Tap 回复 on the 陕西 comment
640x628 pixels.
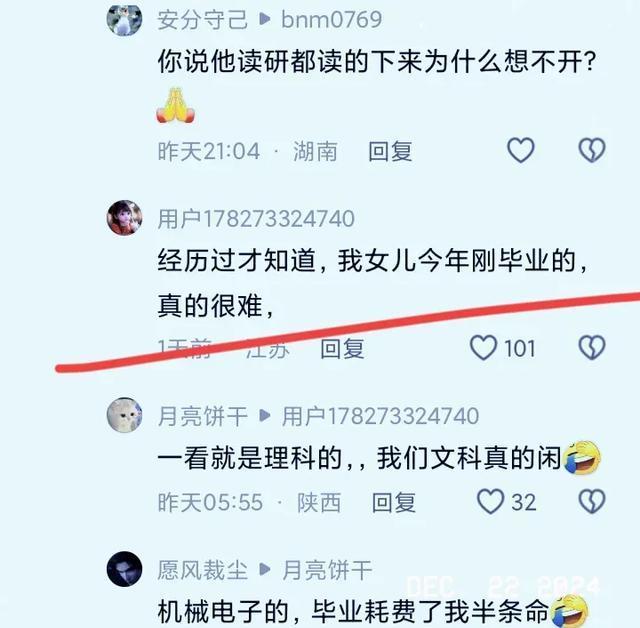coord(394,503)
